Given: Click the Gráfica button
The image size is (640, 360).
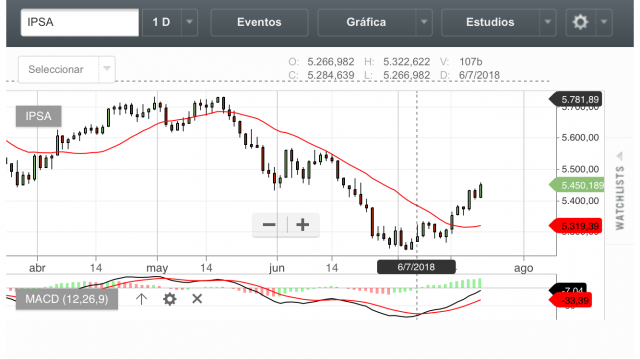Looking at the screenshot, I should tap(367, 22).
